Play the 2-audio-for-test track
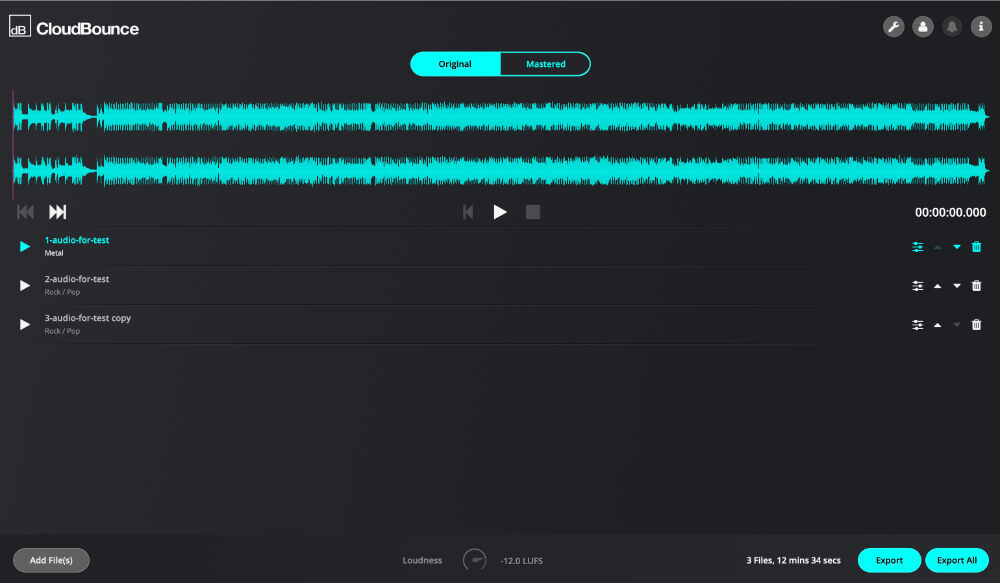1000x583 pixels. (25, 285)
